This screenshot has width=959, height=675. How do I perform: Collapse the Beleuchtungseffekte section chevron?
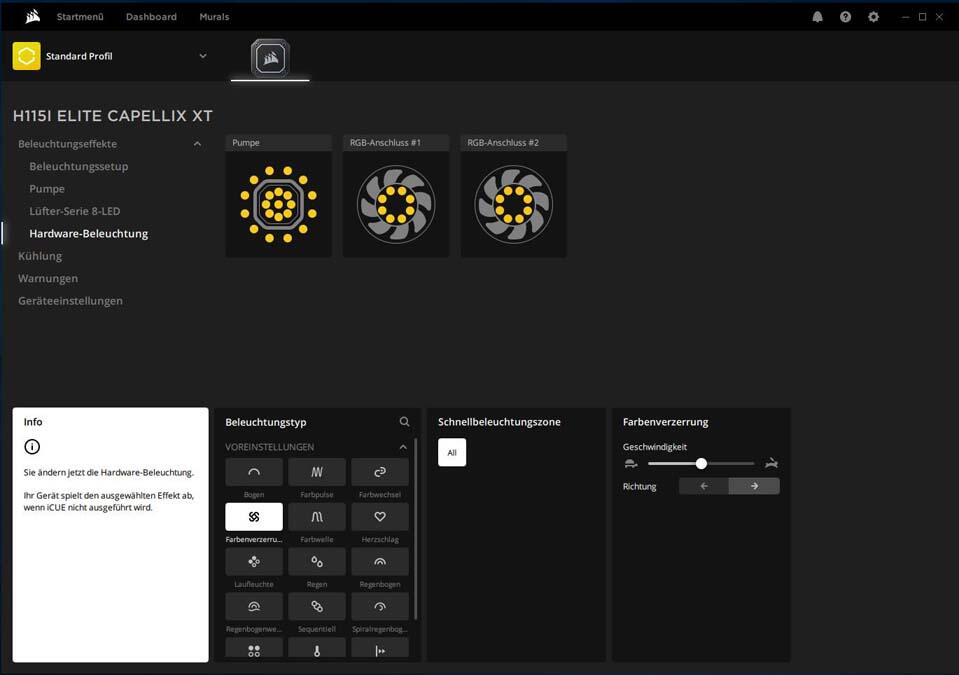(197, 144)
